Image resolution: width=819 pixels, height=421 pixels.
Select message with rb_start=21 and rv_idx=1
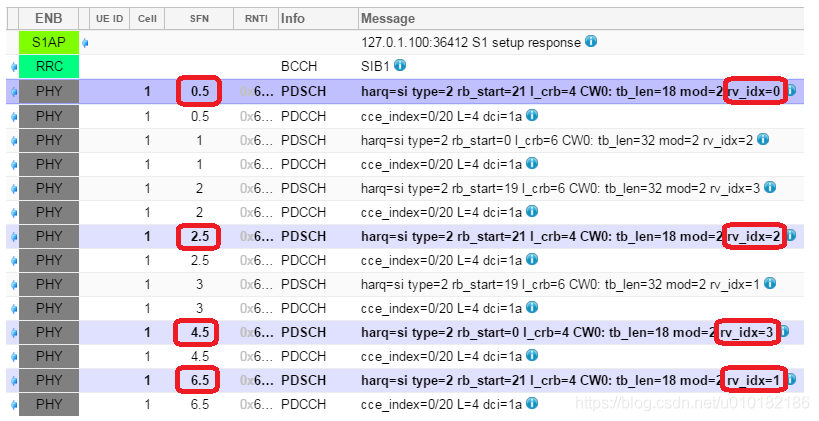coord(570,381)
